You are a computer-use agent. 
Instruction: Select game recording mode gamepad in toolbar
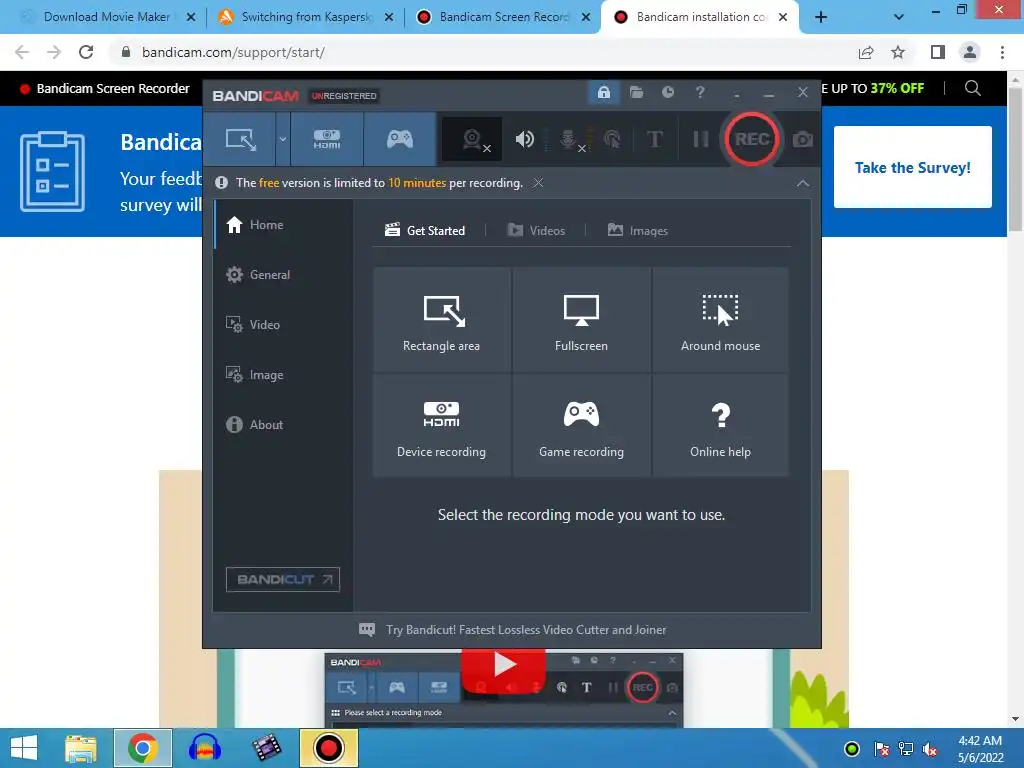pyautogui.click(x=400, y=139)
